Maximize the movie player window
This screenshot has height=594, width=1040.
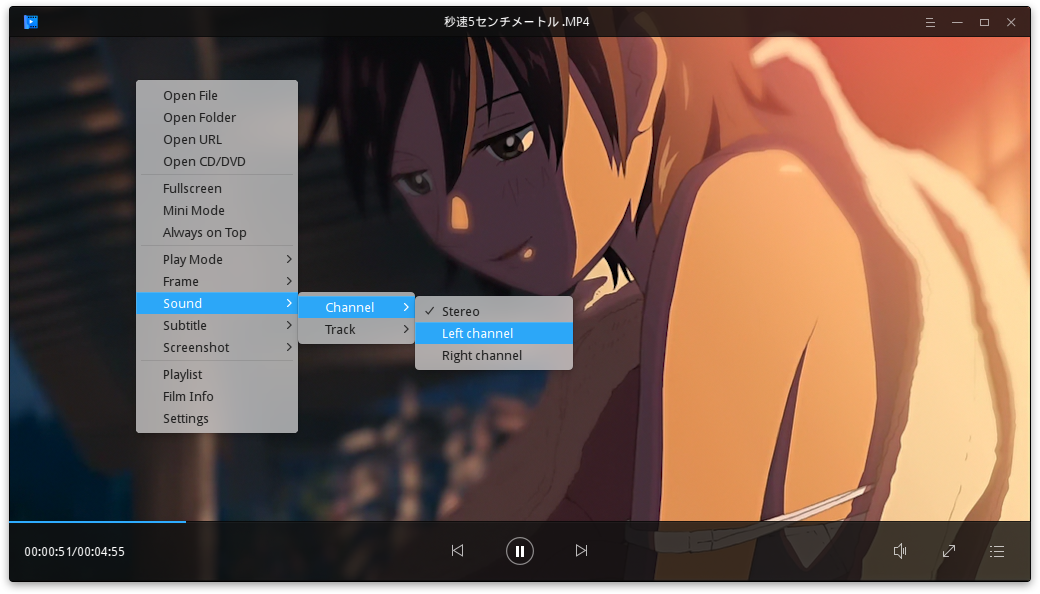pos(984,23)
